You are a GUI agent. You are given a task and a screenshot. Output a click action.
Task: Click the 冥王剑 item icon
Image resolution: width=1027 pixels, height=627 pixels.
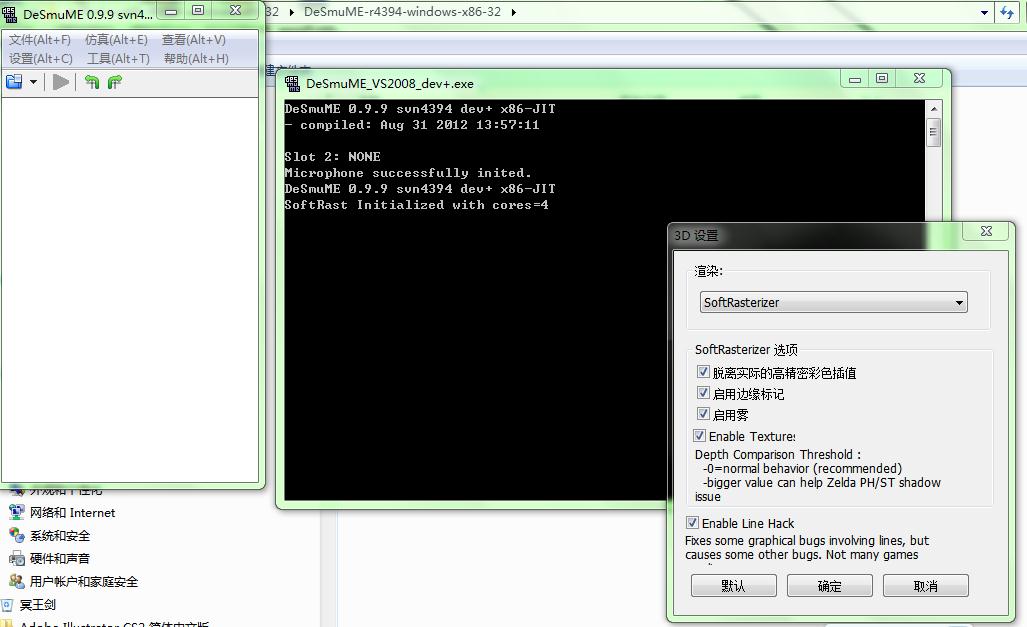(x=7, y=605)
